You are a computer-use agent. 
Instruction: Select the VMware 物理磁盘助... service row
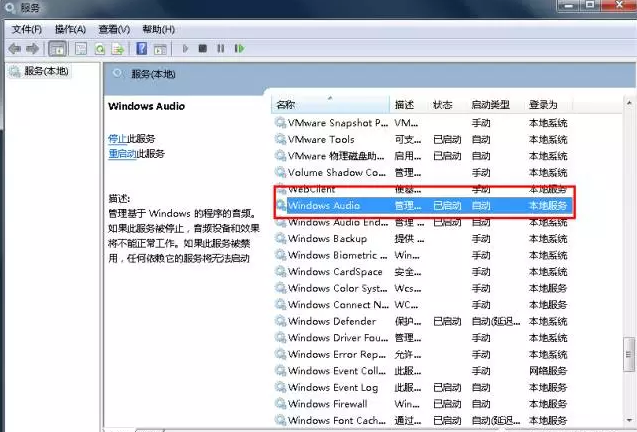point(424,156)
